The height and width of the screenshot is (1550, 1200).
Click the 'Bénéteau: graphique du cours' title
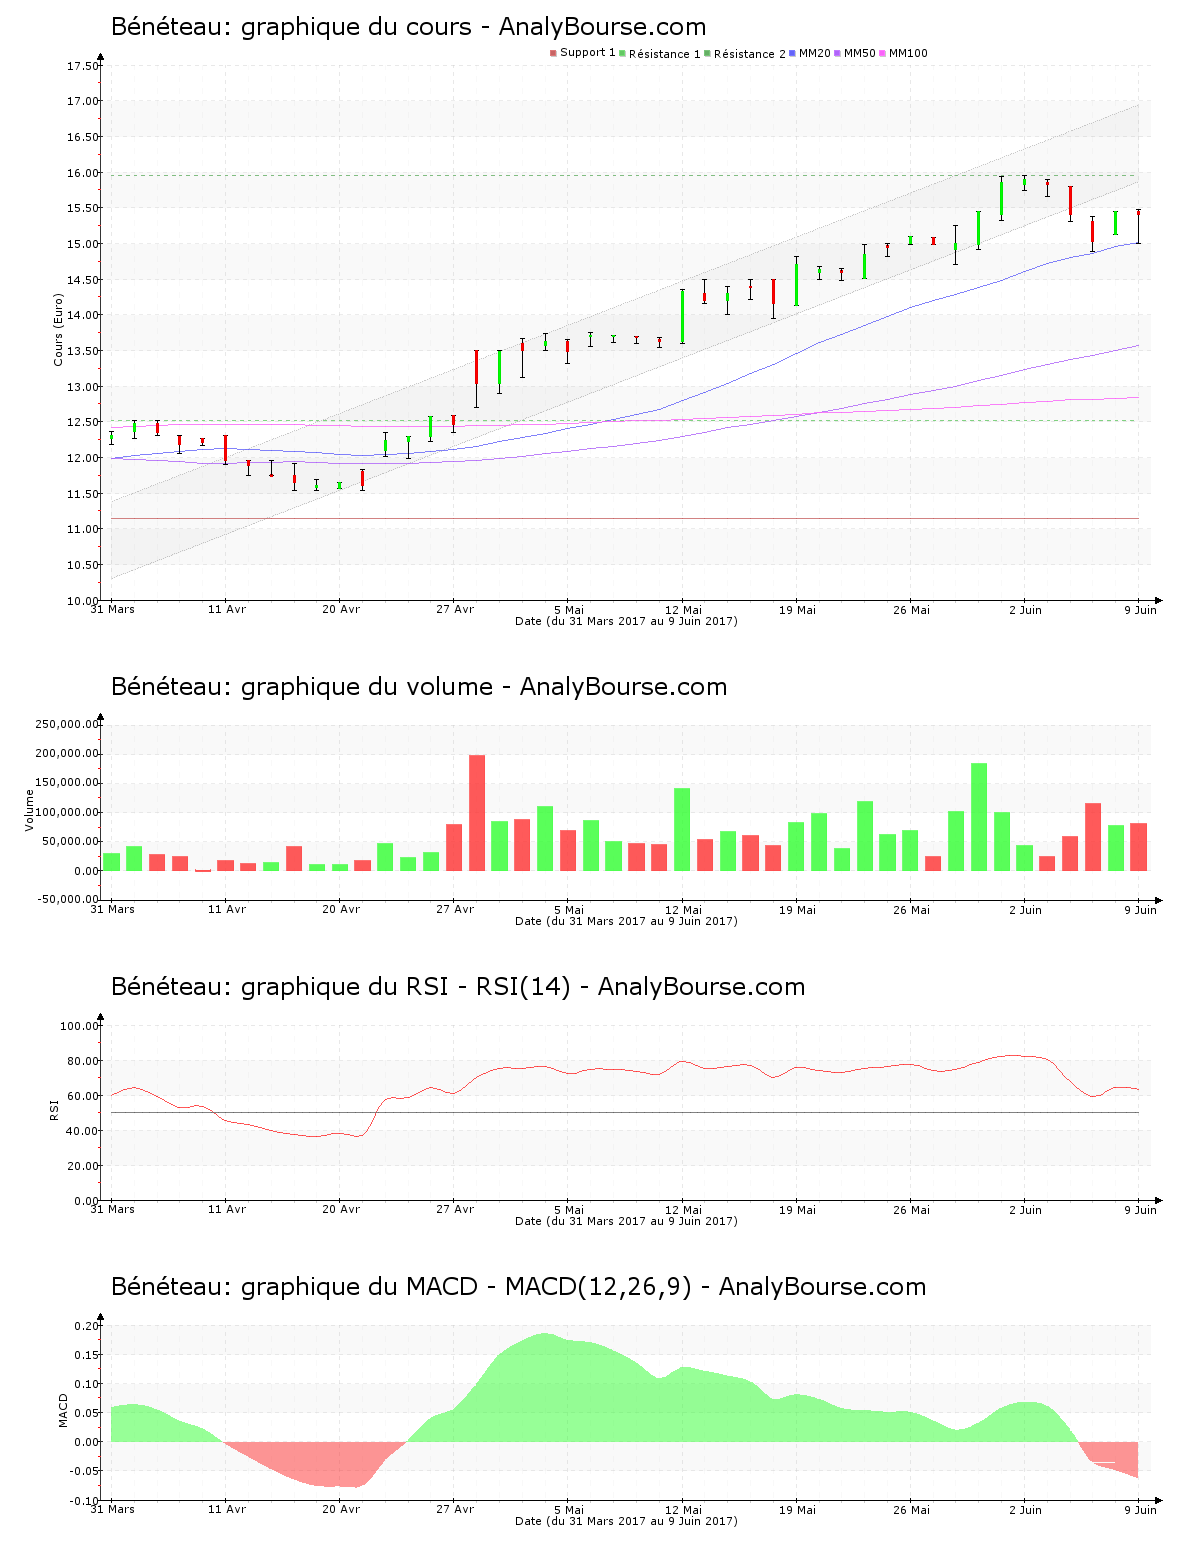click(x=291, y=27)
